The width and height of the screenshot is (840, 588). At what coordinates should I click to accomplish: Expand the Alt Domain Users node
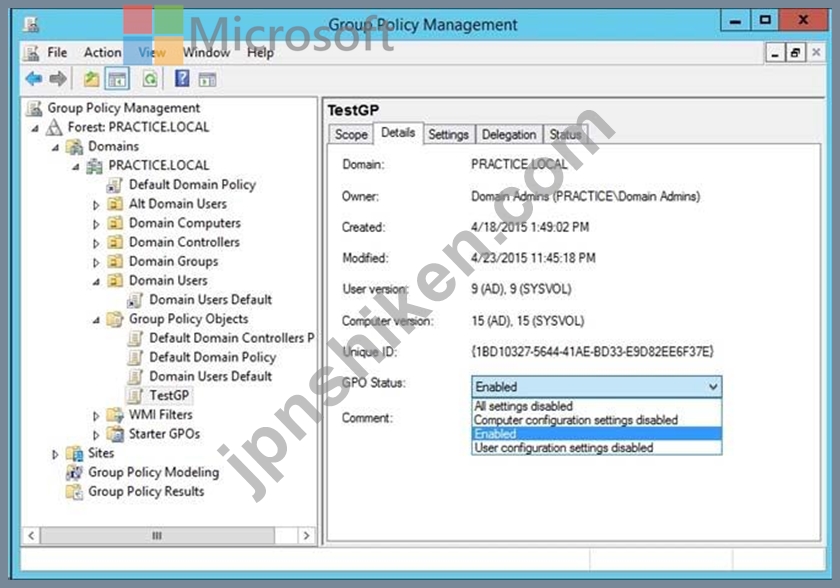[x=96, y=205]
